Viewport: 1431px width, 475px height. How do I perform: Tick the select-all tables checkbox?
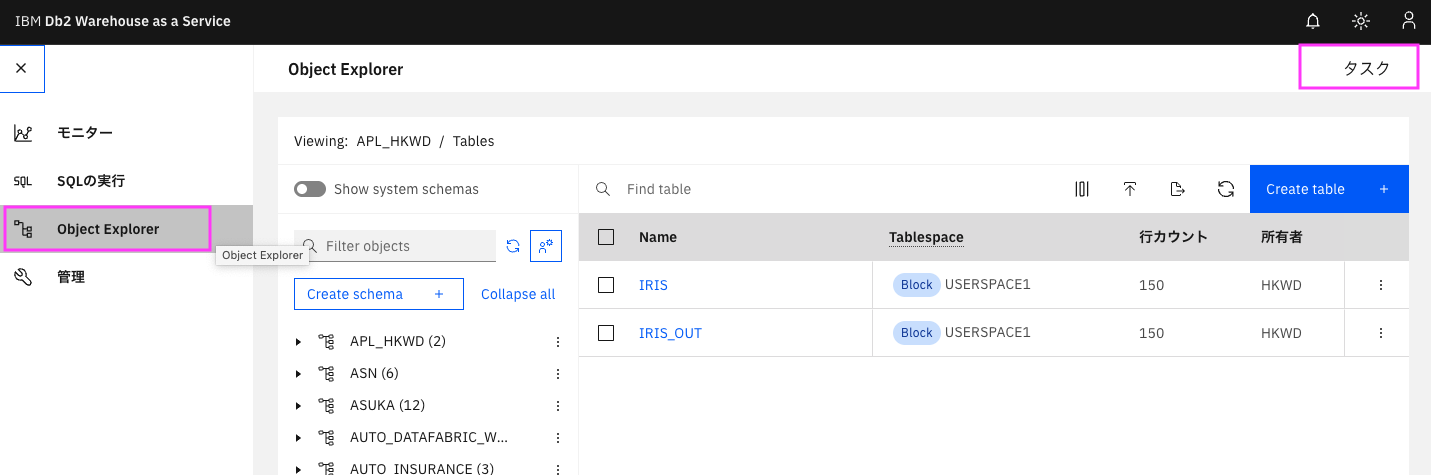(x=606, y=237)
